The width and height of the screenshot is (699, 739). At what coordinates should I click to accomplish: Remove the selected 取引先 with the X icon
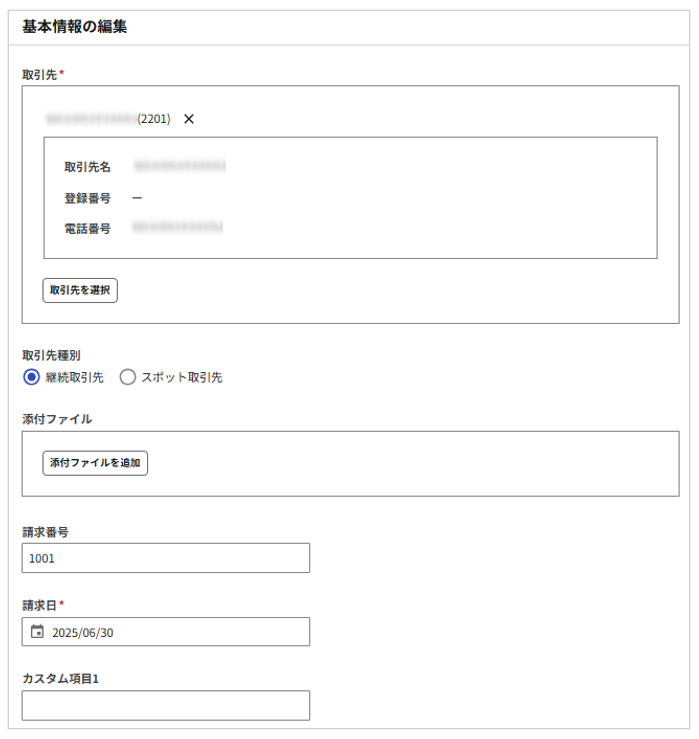[x=189, y=119]
